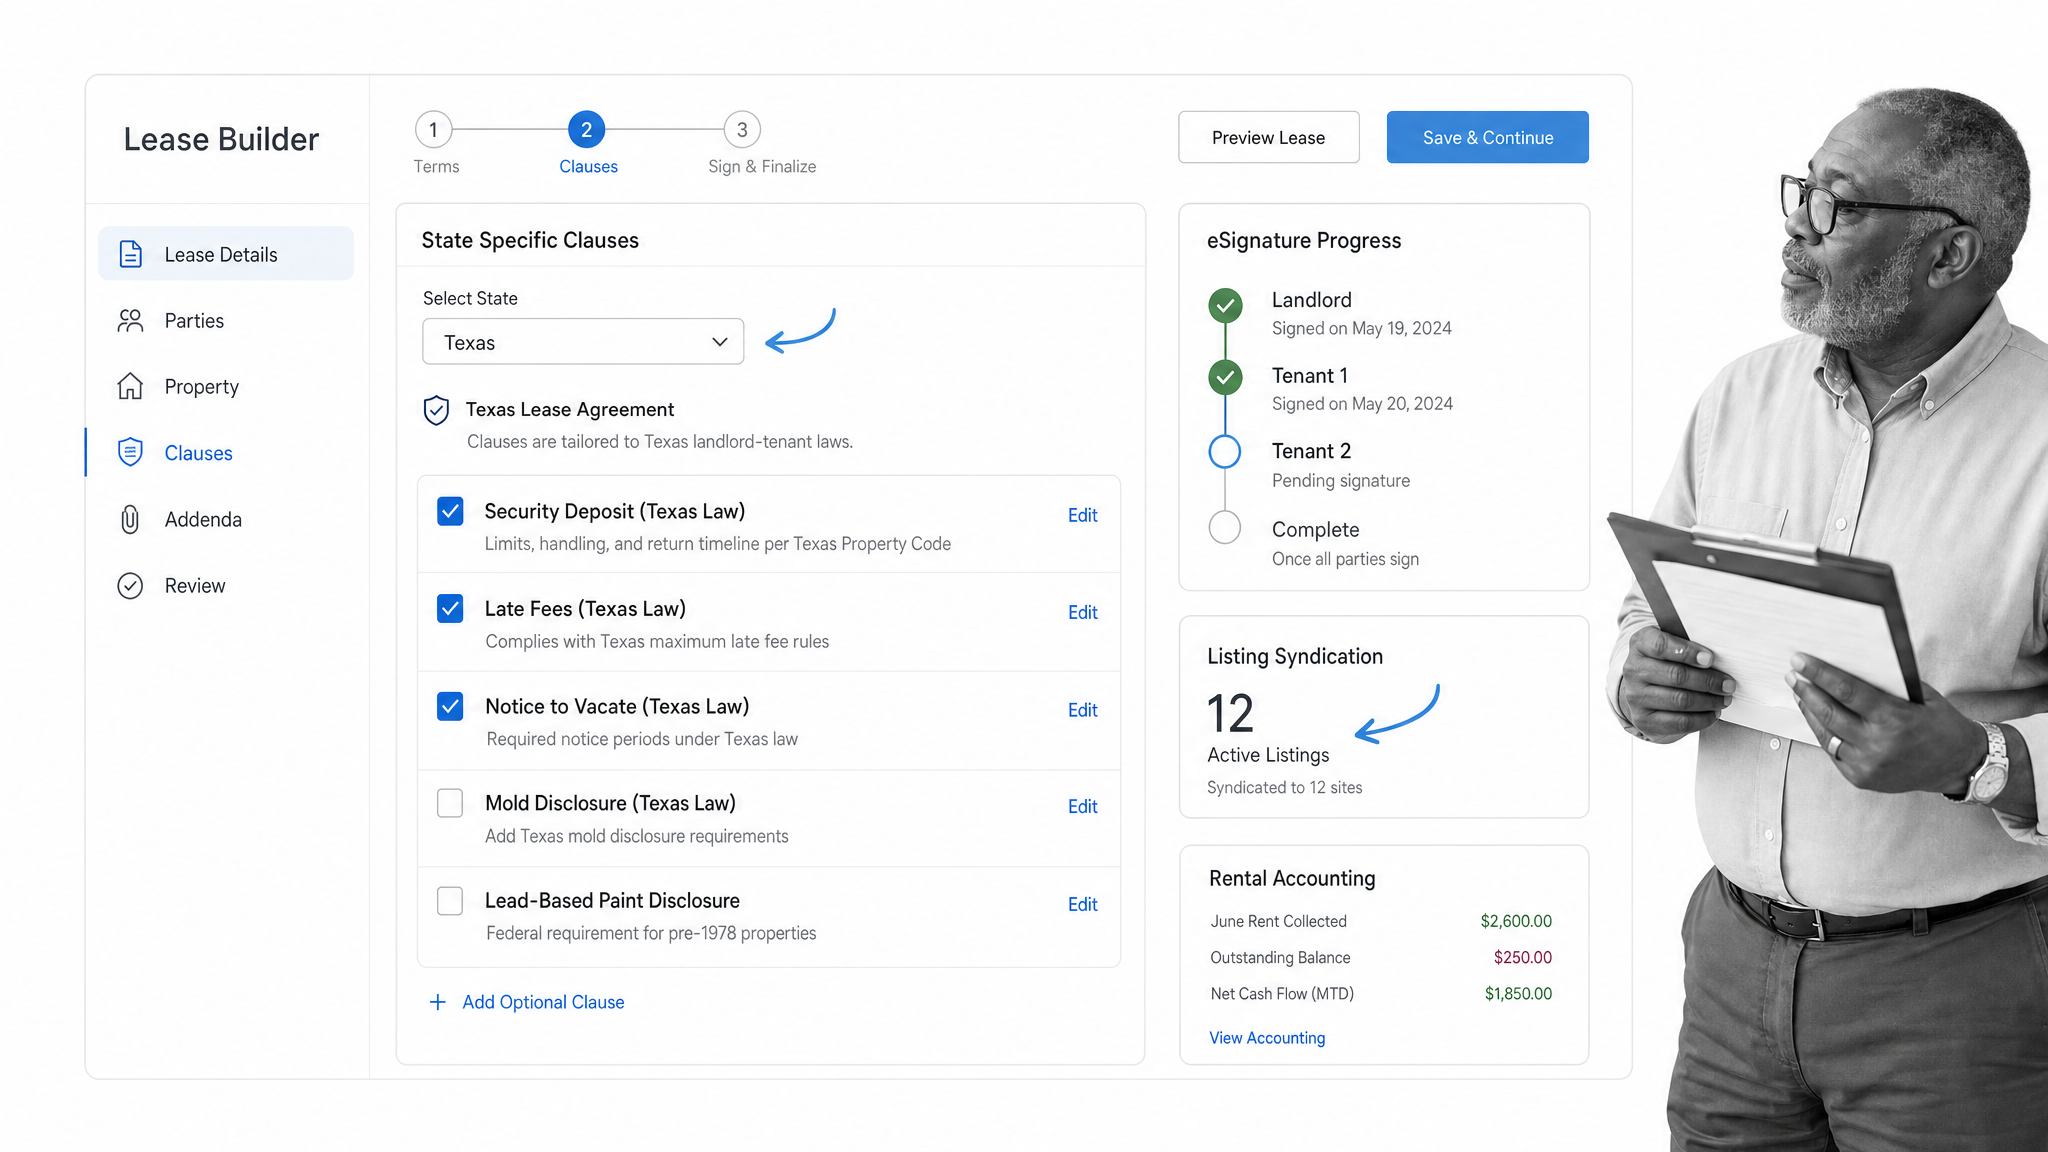Enable the Lead-Based Paint Disclosure checkbox
The image size is (2048, 1152).
pos(450,901)
